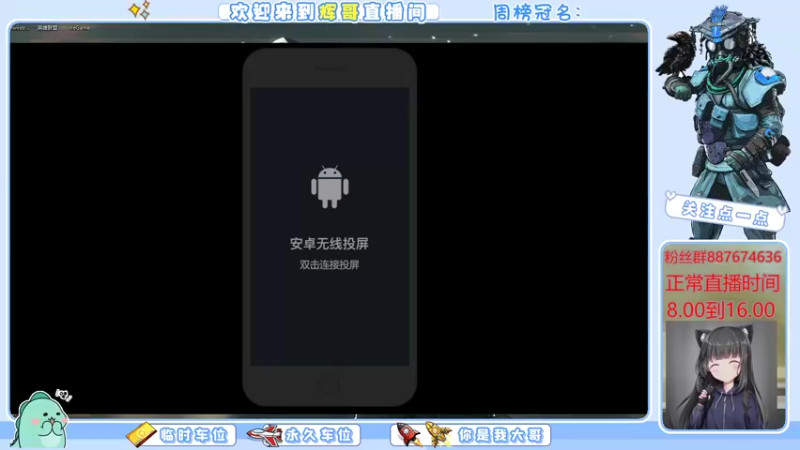Click the red airplane icon

click(265, 435)
